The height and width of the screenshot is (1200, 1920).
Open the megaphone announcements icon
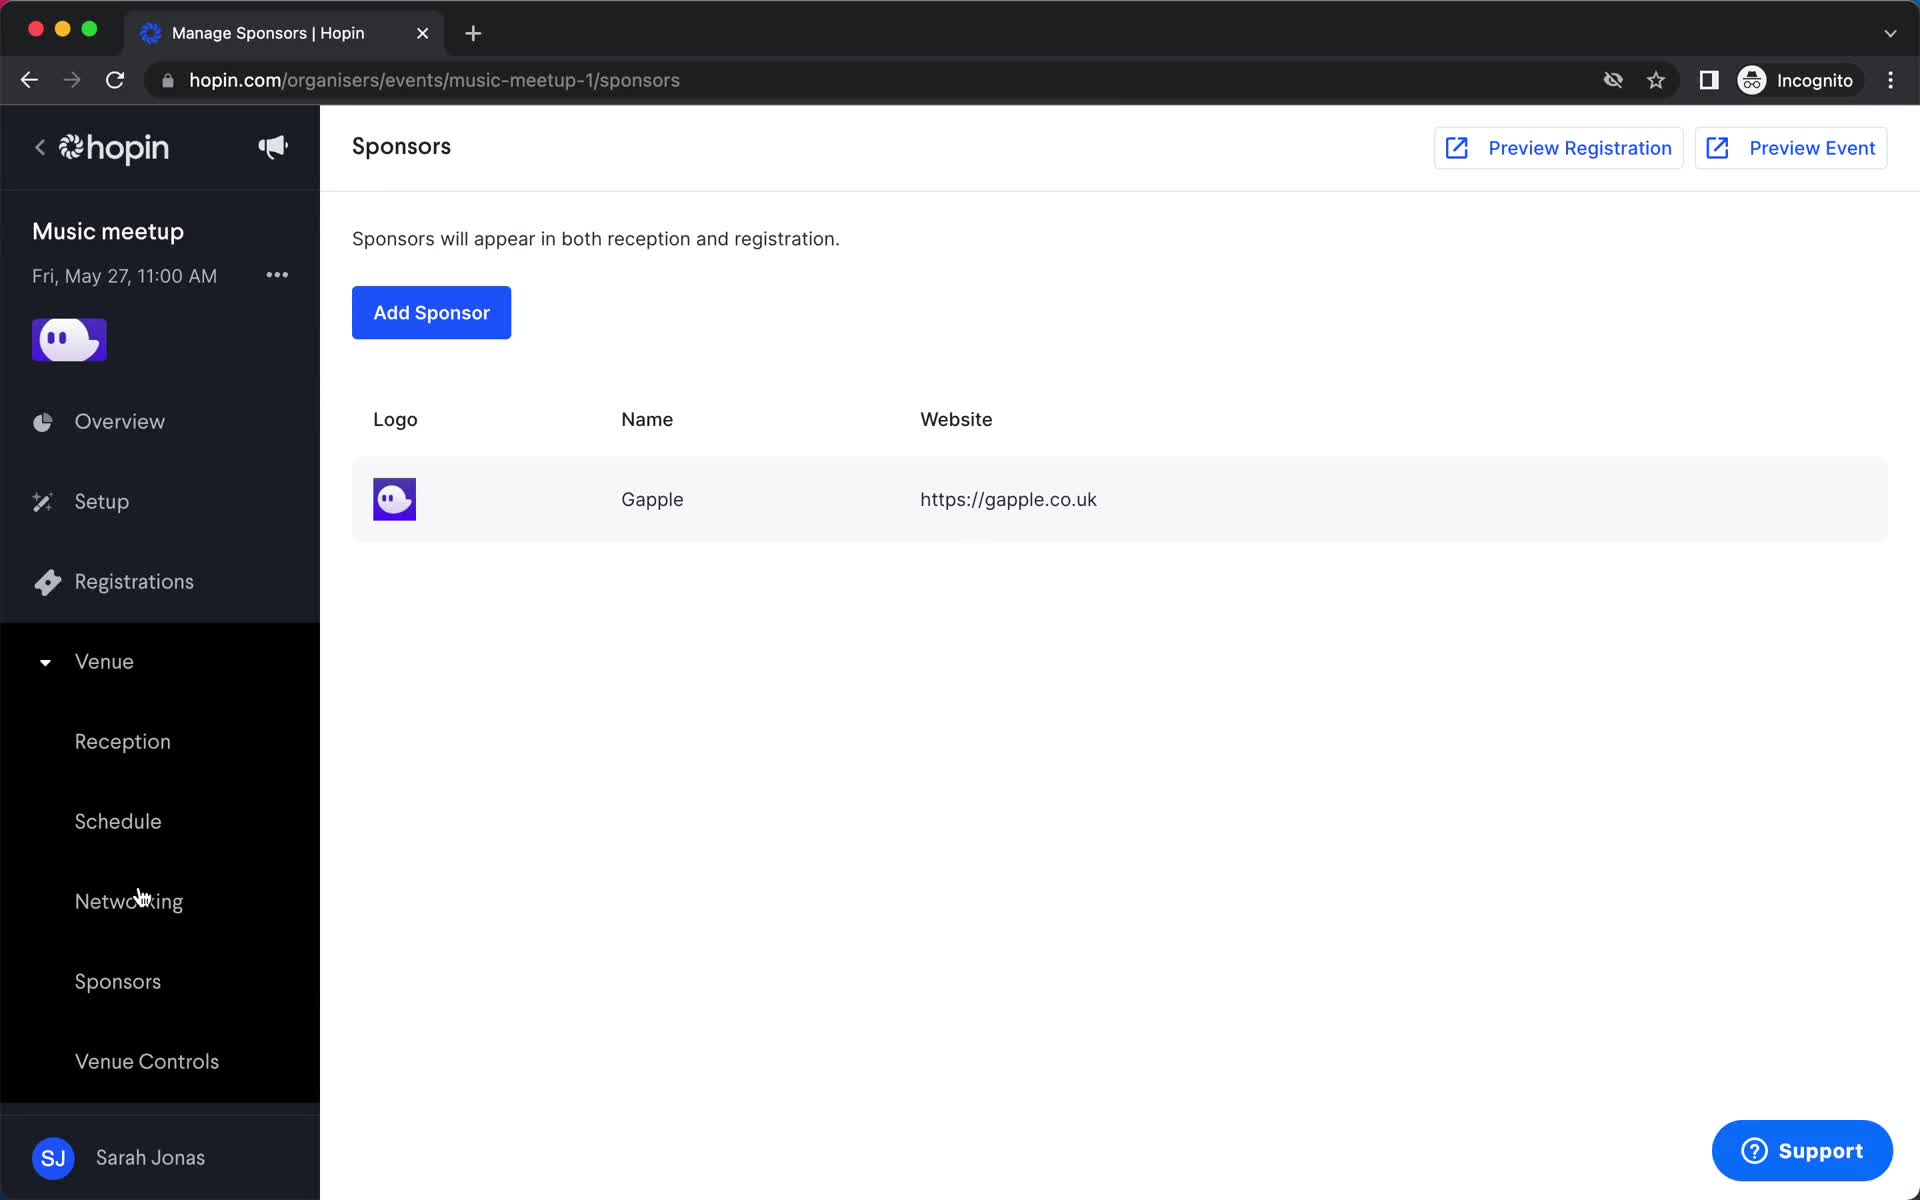(x=273, y=147)
